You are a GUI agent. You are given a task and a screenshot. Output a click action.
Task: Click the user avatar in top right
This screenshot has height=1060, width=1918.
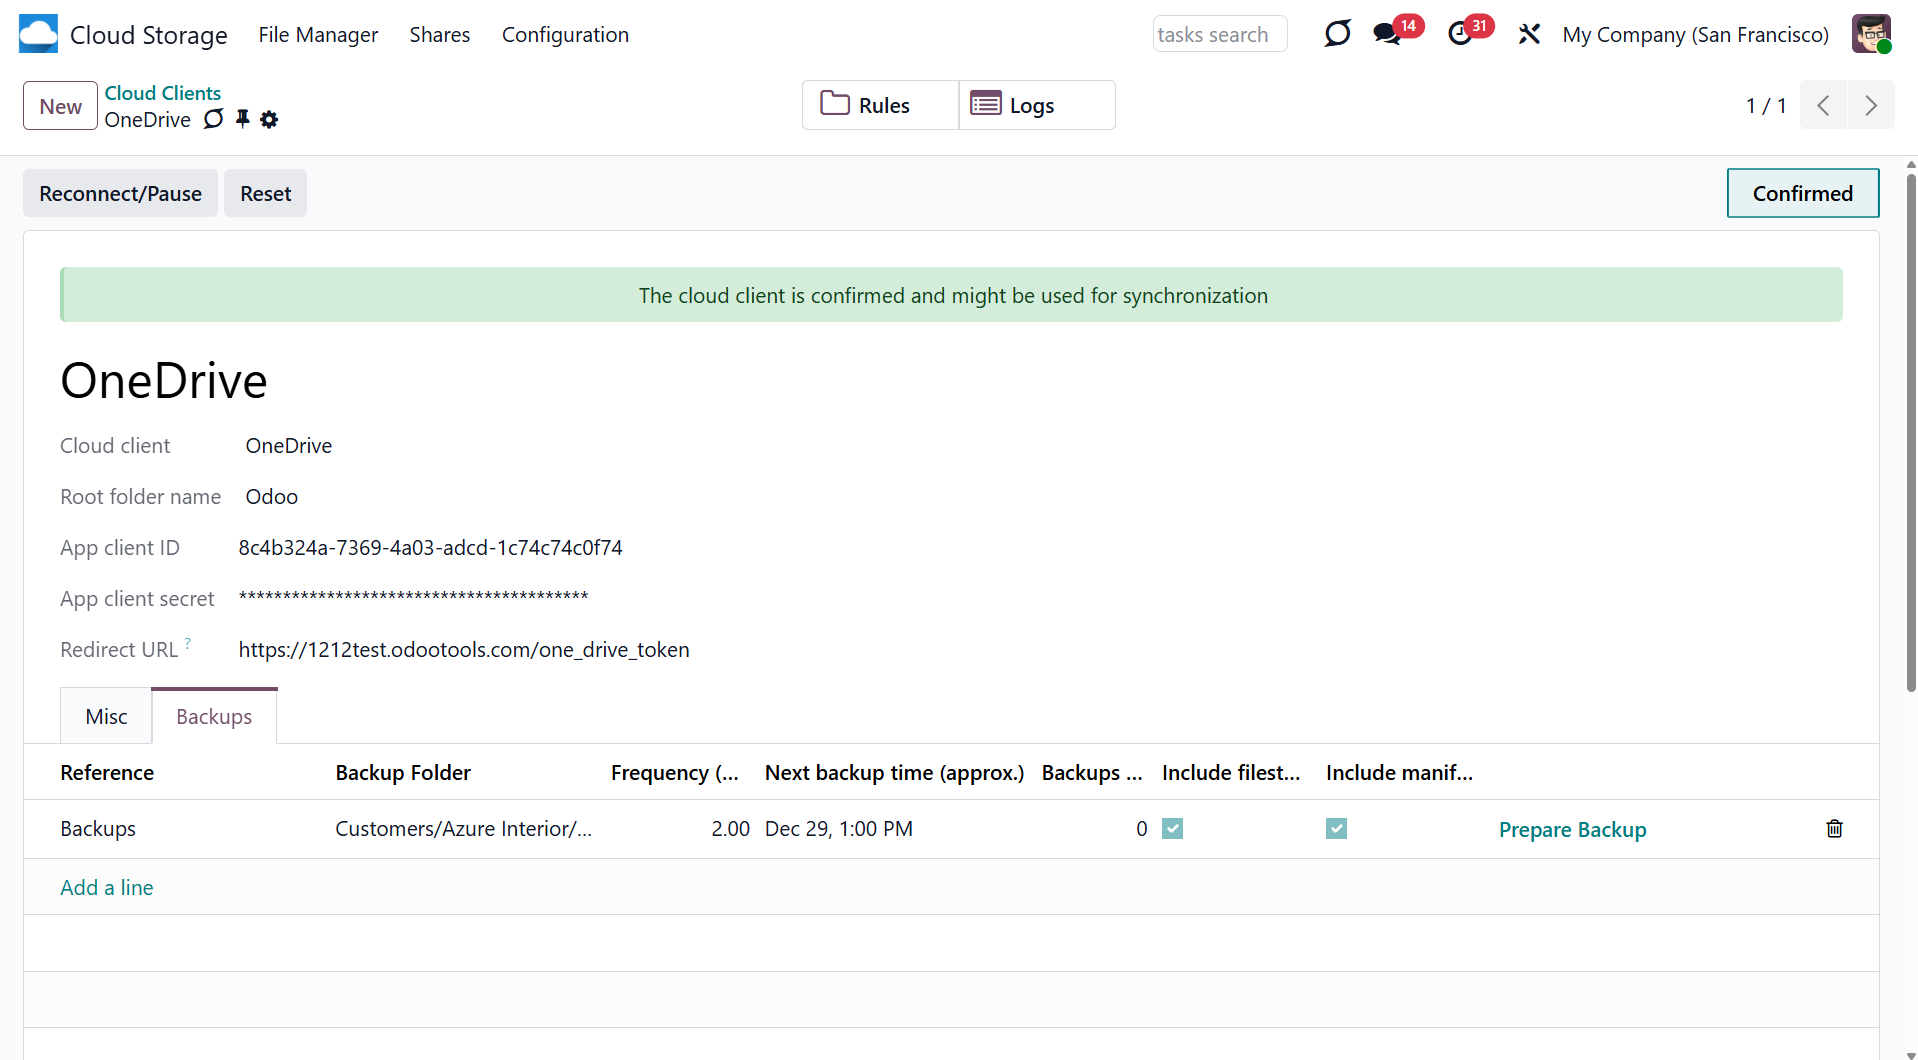1870,34
